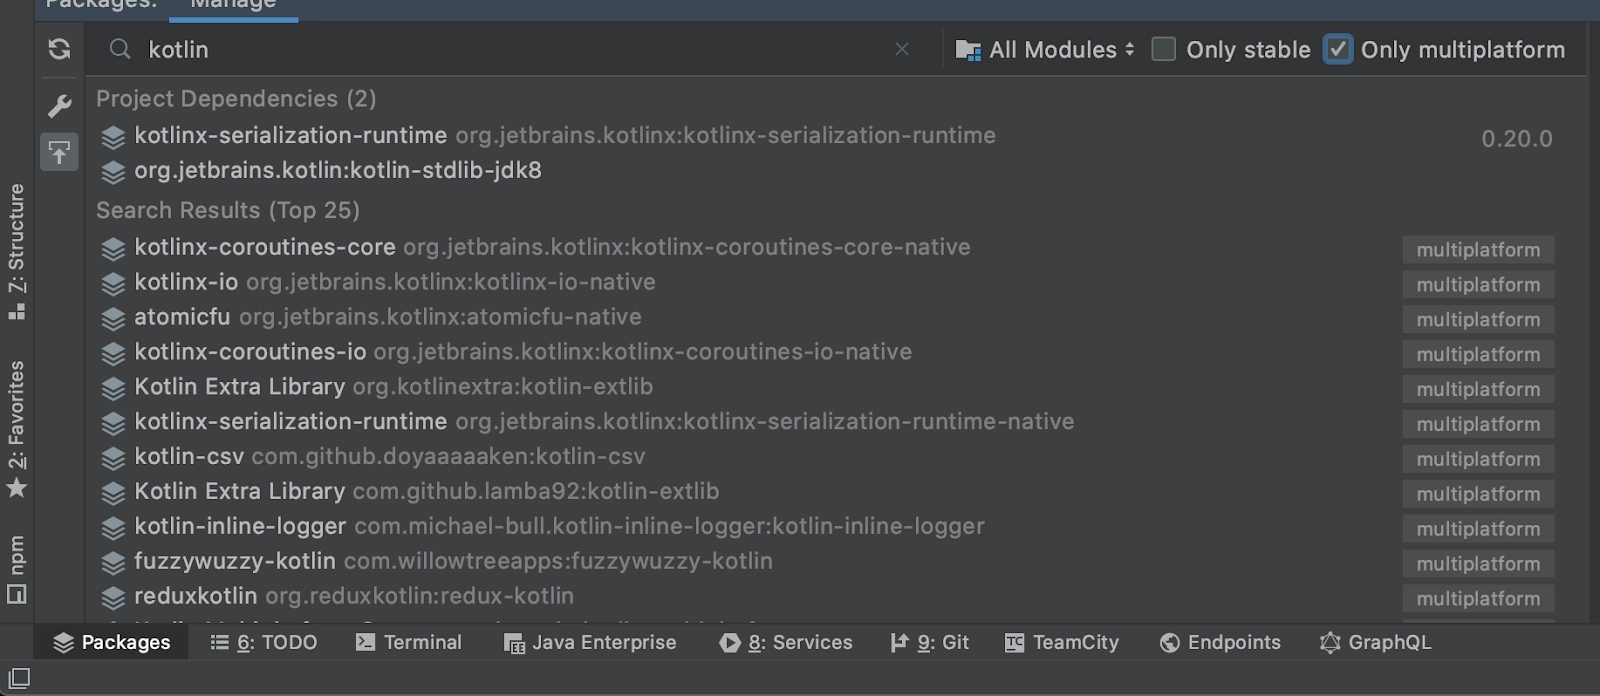The width and height of the screenshot is (1600, 696).
Task: Click the layers icon beside kotlin-stdlib-jdk8
Action: (113, 173)
